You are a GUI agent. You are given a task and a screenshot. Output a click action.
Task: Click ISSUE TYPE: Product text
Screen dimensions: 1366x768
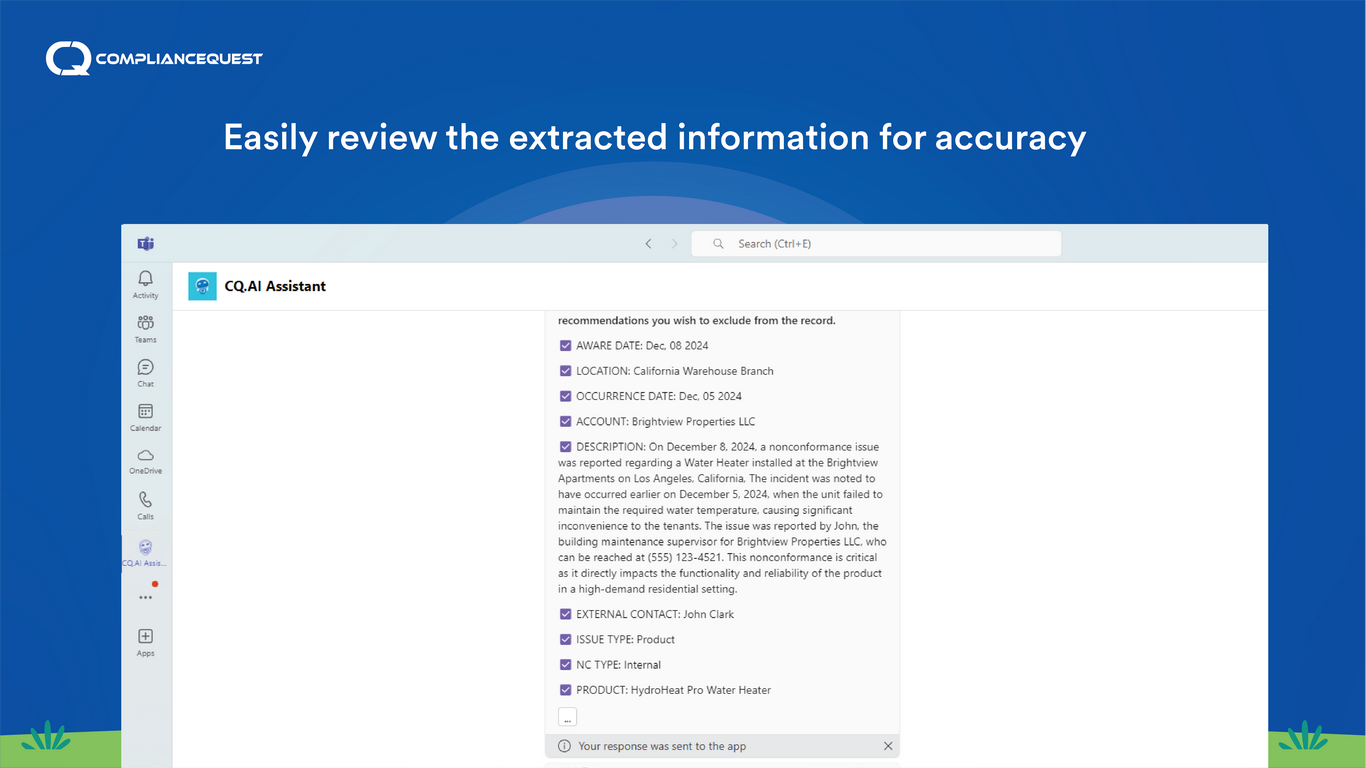click(626, 639)
